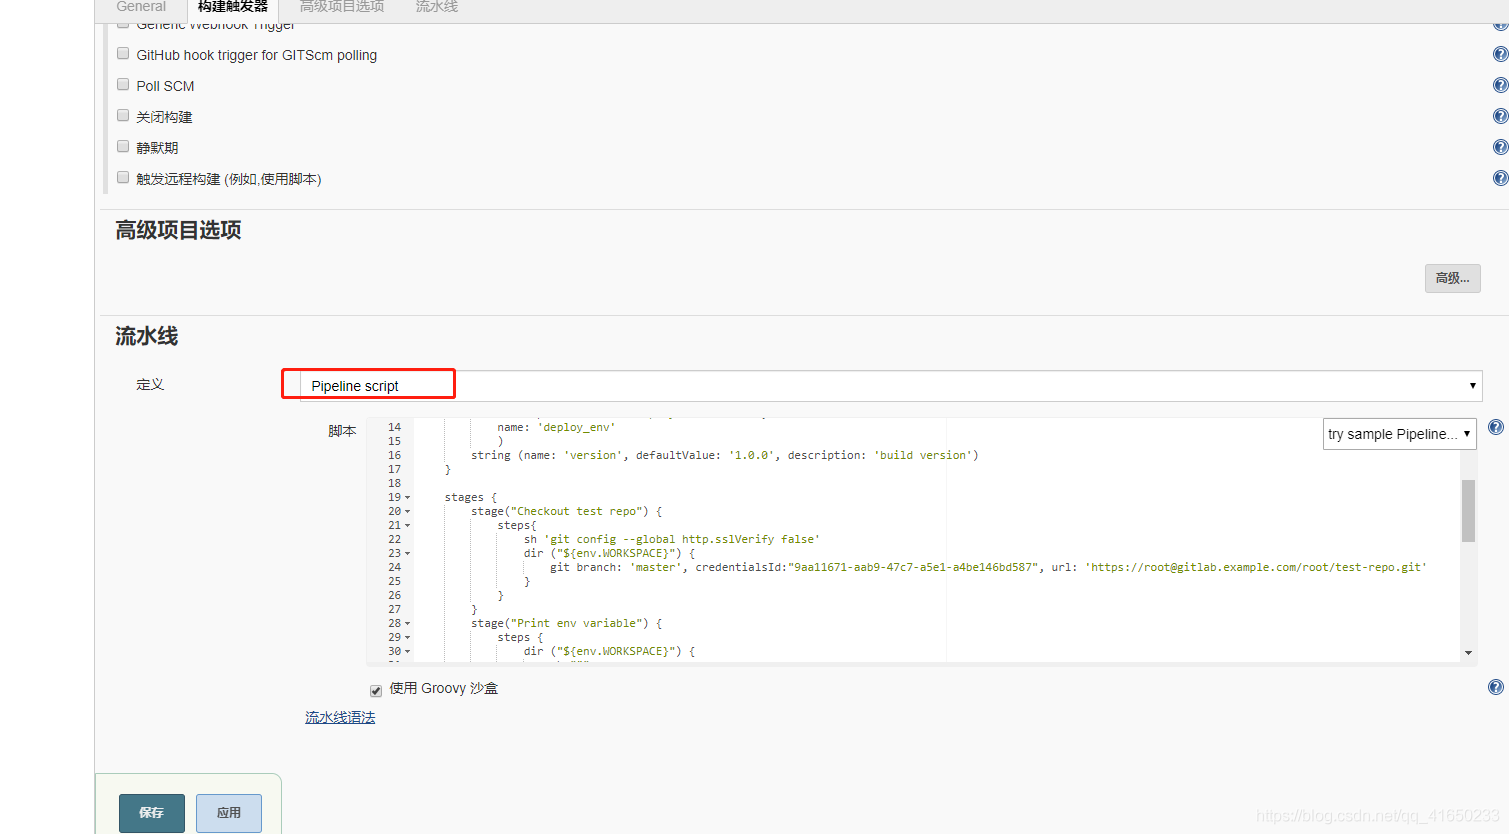This screenshot has width=1509, height=834.
Task: Switch to 高级项目选项 tab
Action: (x=342, y=7)
